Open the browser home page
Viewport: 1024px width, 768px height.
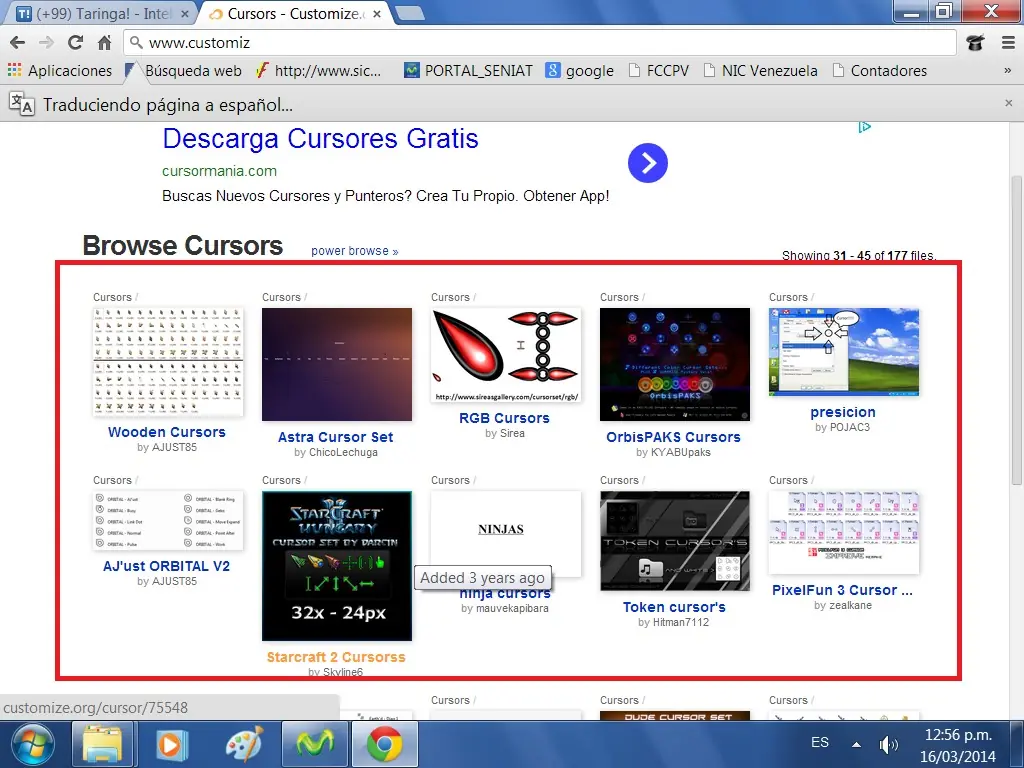[104, 43]
